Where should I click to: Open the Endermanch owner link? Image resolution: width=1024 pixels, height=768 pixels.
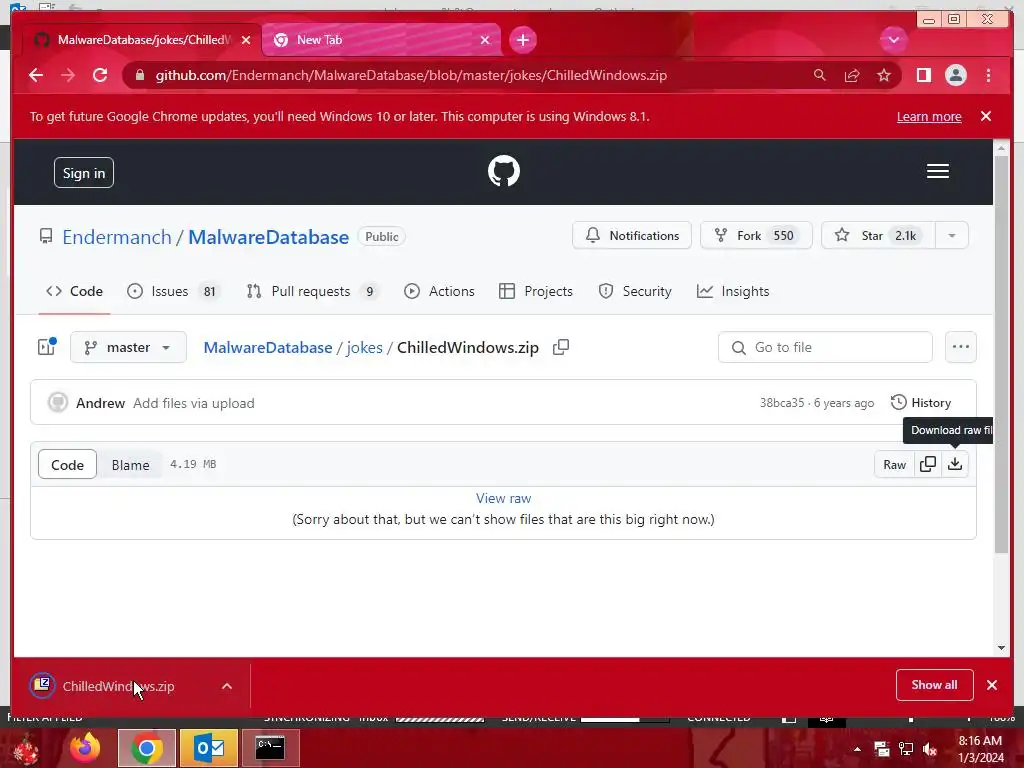(117, 237)
